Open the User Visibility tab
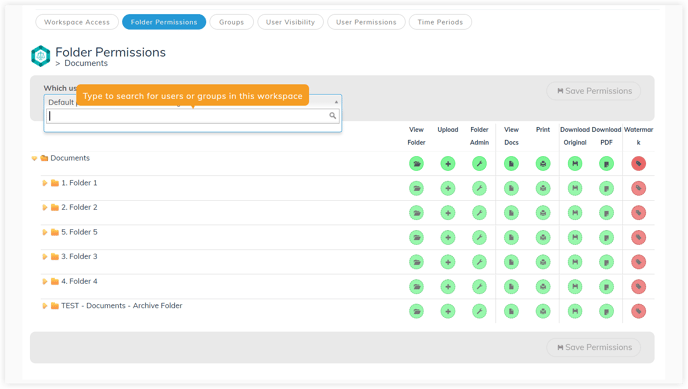The image size is (688, 389). coord(290,22)
